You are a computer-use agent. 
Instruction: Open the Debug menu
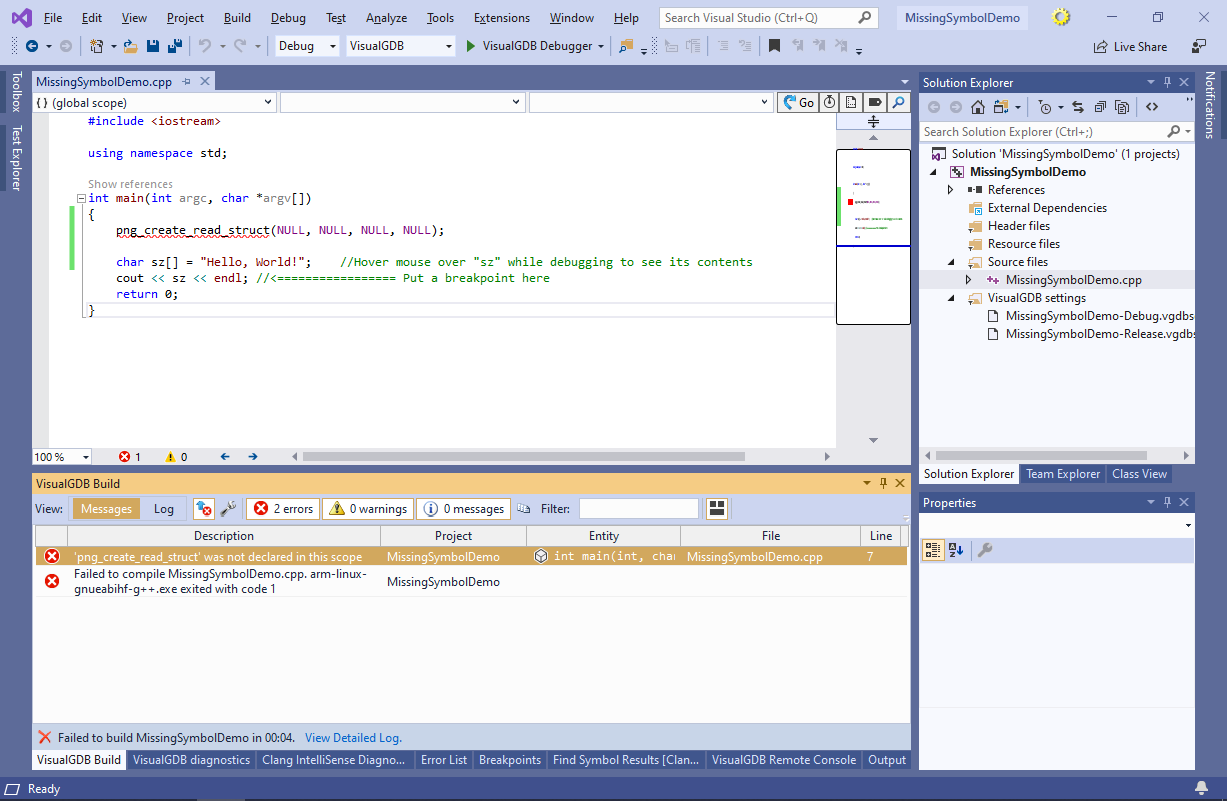(288, 18)
